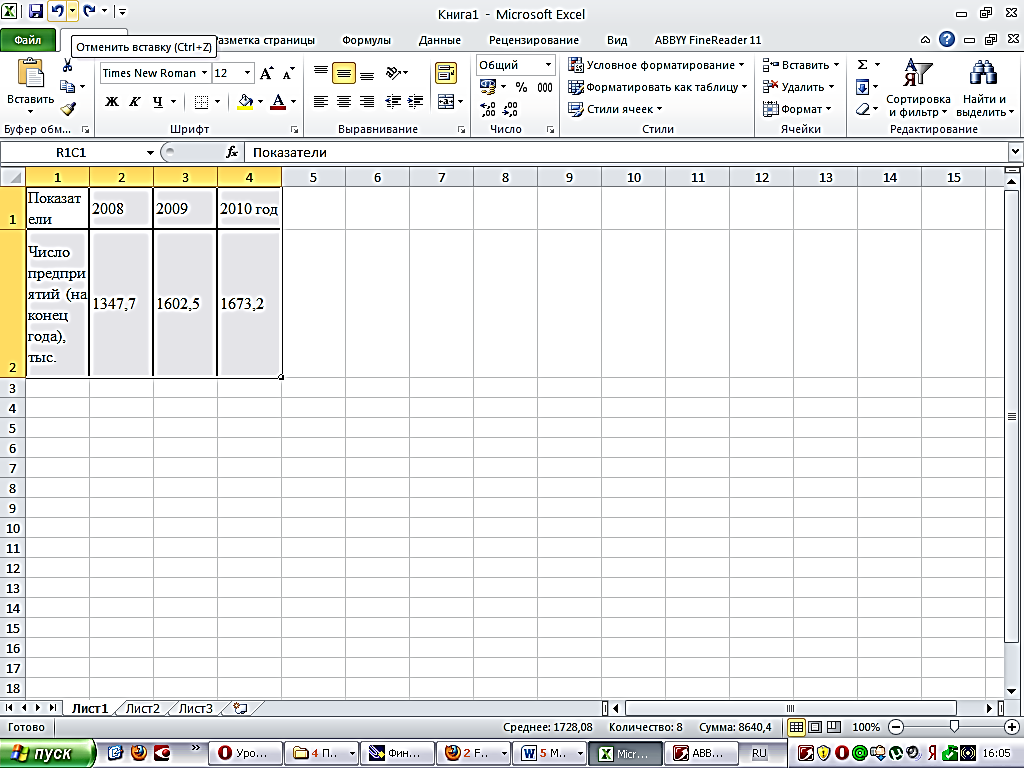Open Шрифт dialog launcher
The width and height of the screenshot is (1024, 768).
[x=294, y=130]
